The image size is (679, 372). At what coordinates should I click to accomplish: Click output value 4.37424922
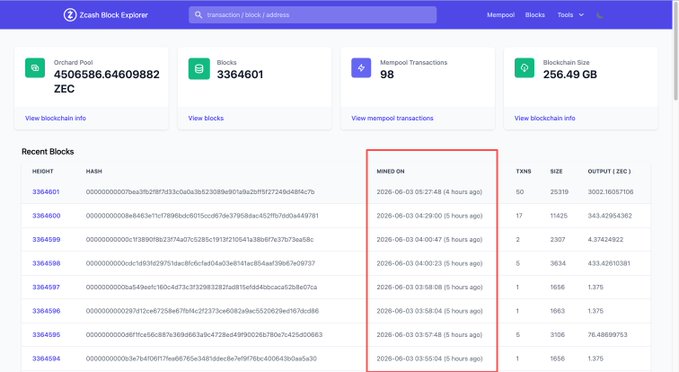coord(605,239)
